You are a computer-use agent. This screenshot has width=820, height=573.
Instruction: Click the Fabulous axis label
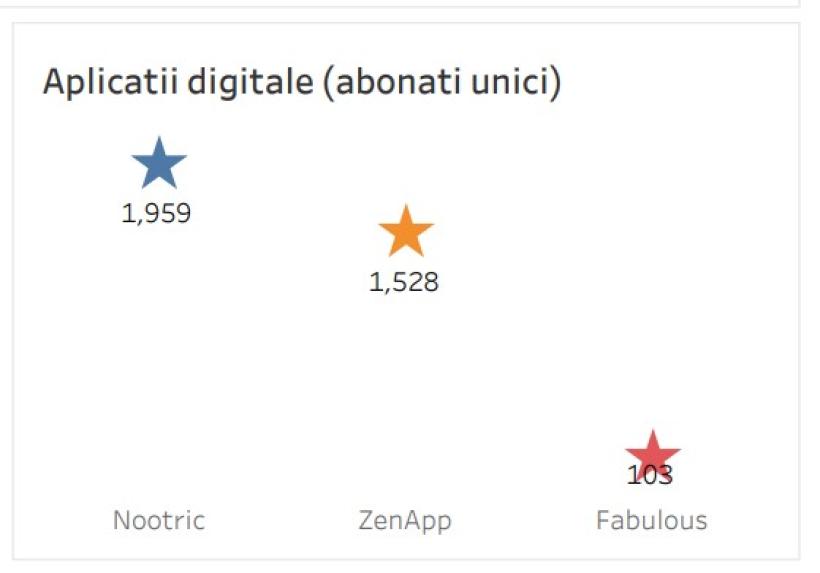pos(651,520)
